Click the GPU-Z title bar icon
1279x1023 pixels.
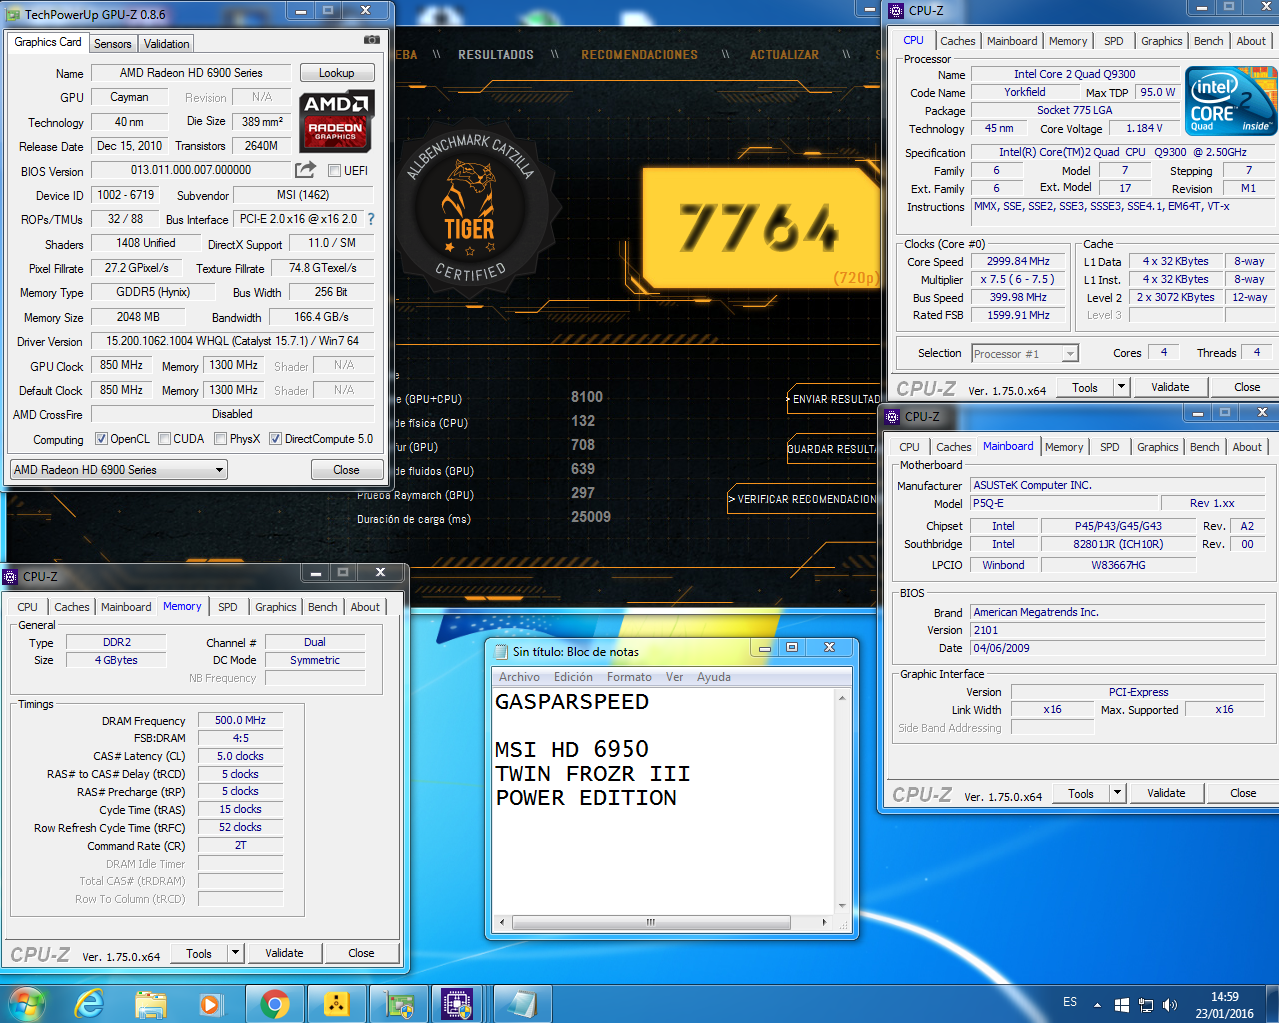(x=13, y=14)
